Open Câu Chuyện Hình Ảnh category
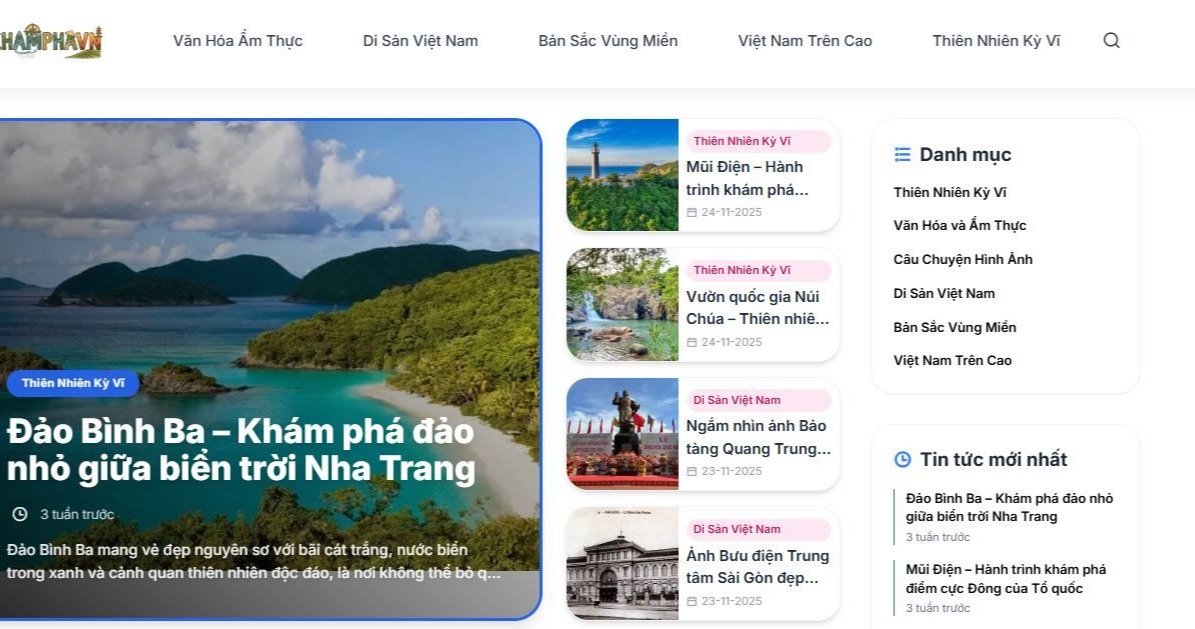 coord(963,259)
